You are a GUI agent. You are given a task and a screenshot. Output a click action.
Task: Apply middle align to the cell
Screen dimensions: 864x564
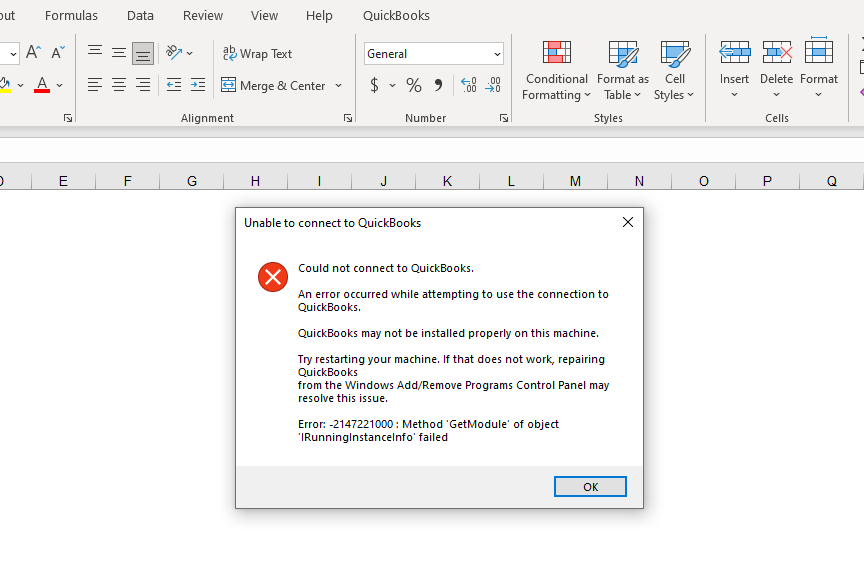pos(118,53)
